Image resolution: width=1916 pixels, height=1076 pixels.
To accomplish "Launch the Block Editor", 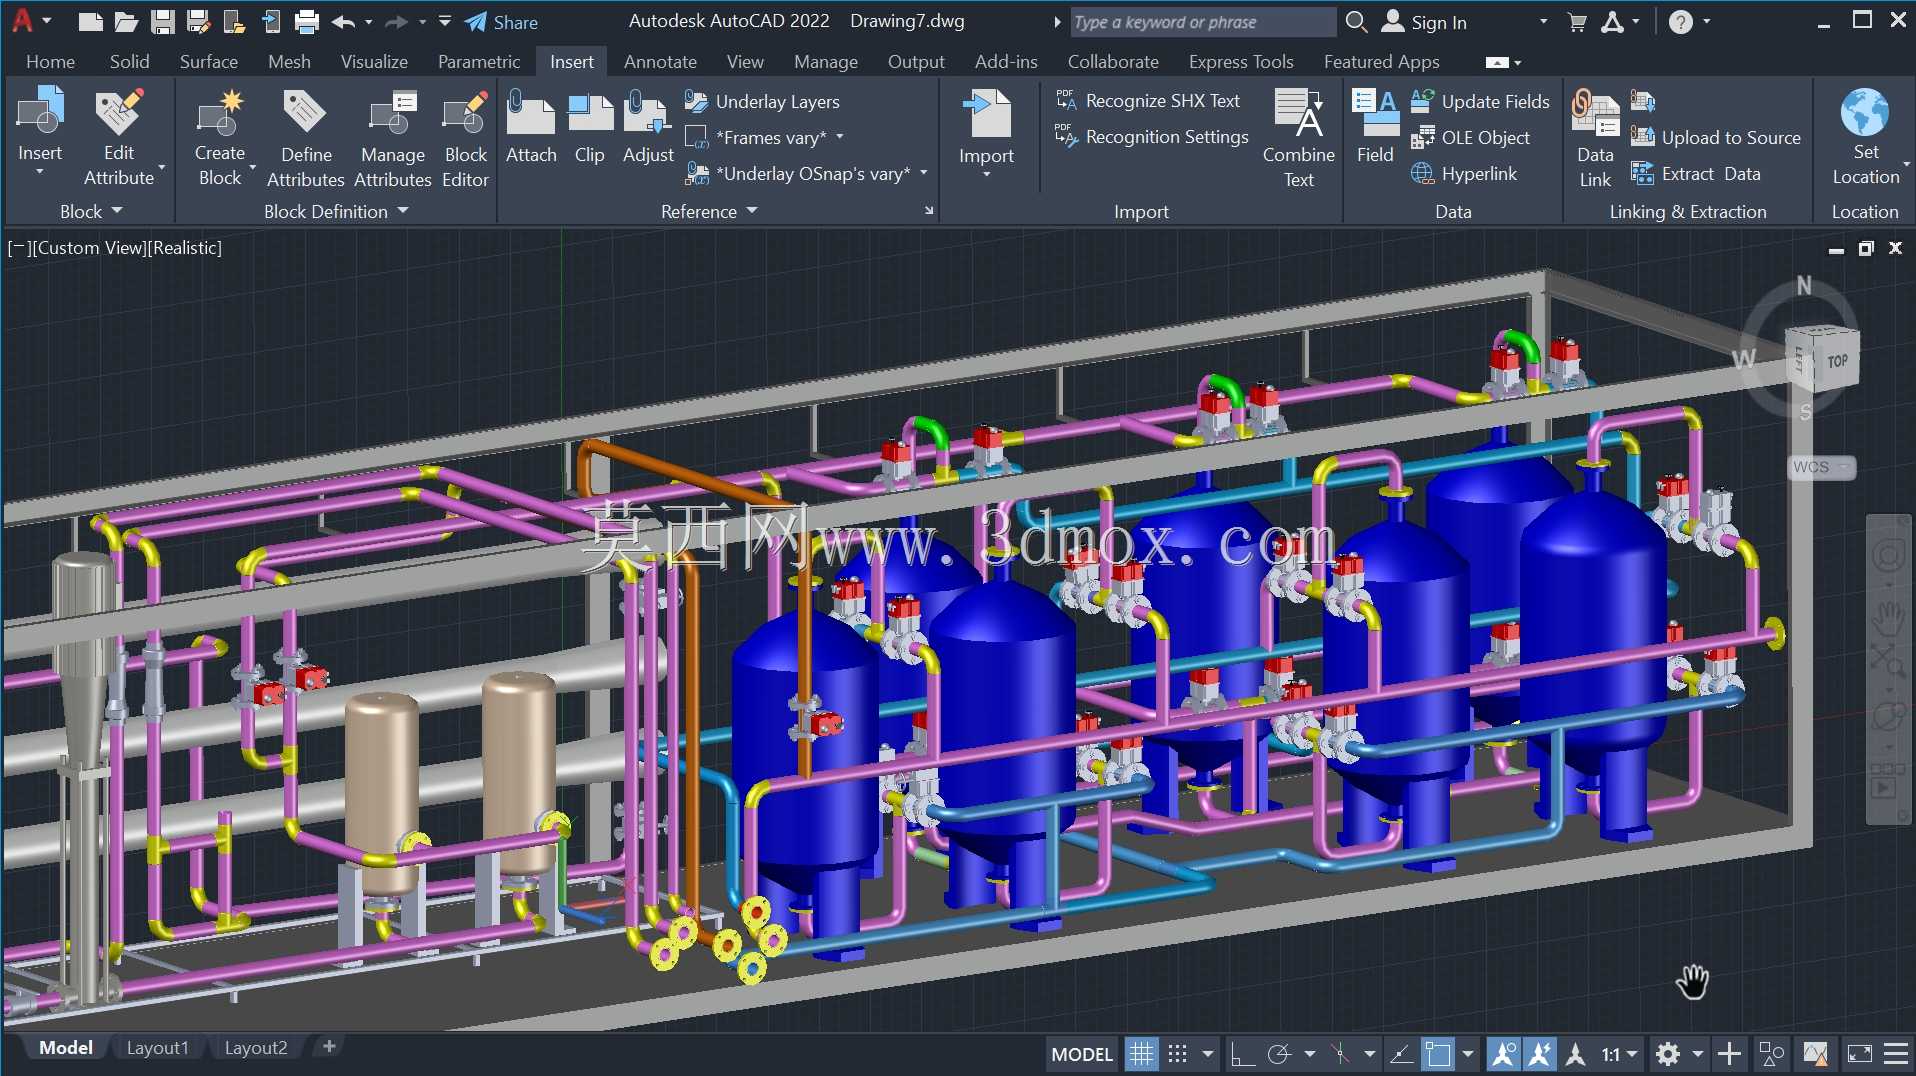I will [466, 137].
